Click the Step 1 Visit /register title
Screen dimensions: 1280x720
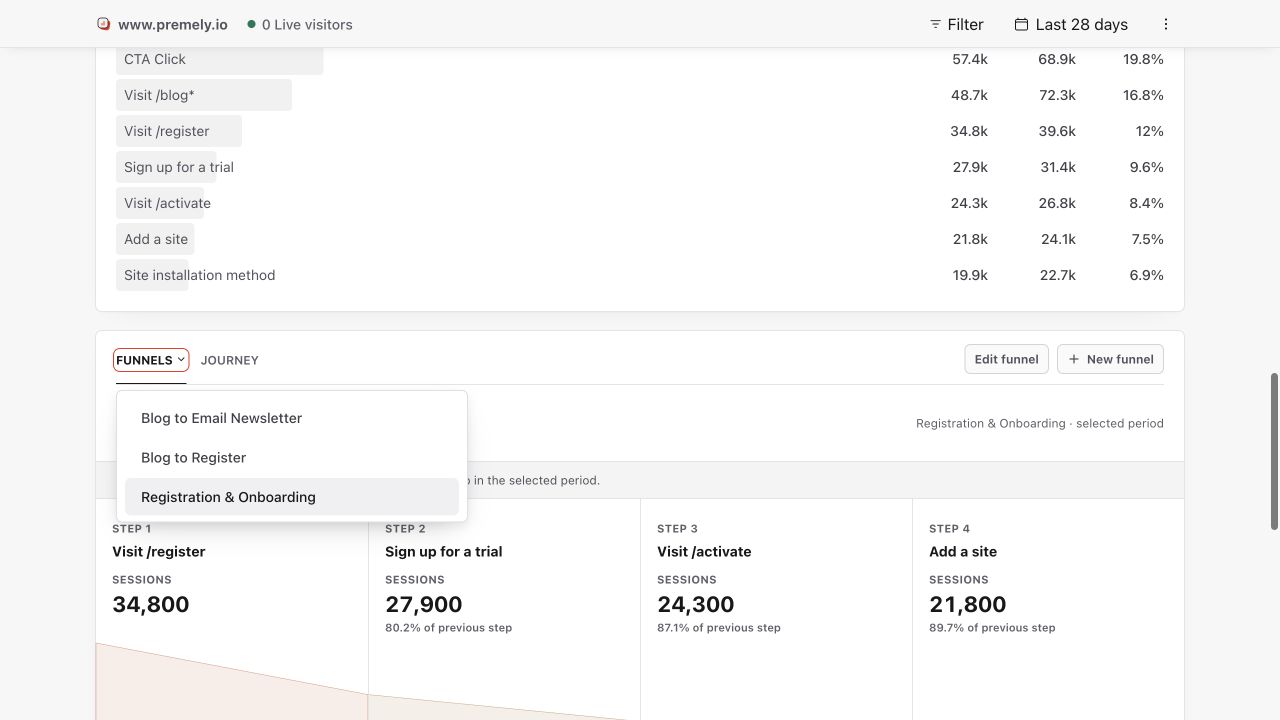[x=159, y=551]
